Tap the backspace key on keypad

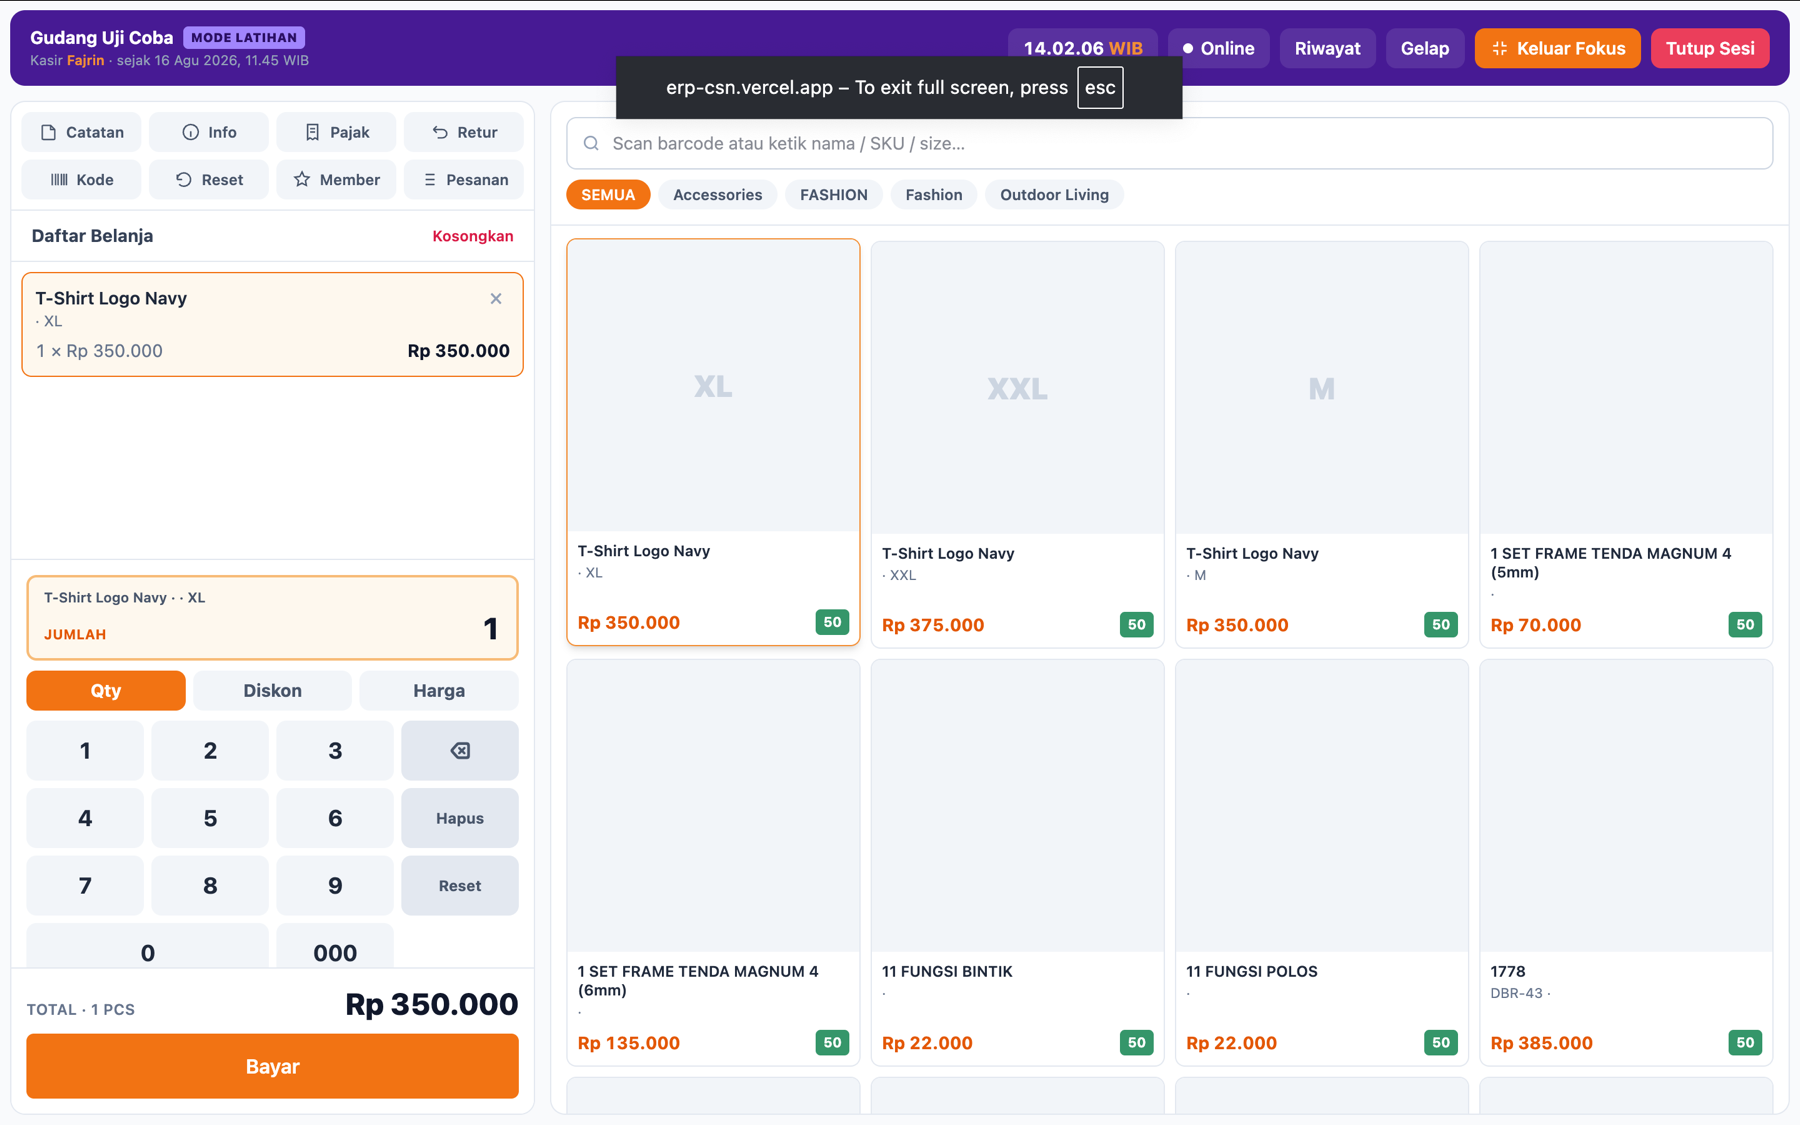(x=460, y=751)
